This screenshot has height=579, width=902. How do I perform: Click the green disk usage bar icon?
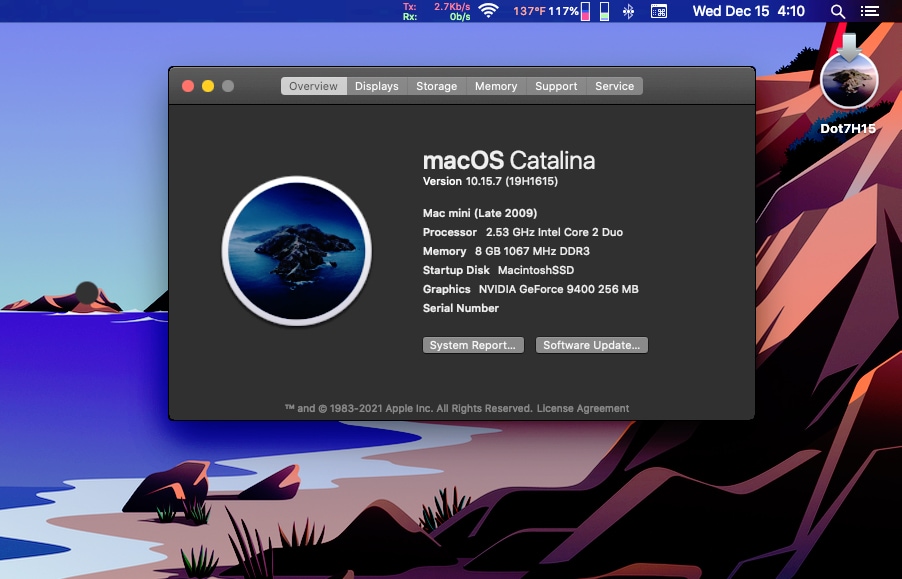point(604,11)
